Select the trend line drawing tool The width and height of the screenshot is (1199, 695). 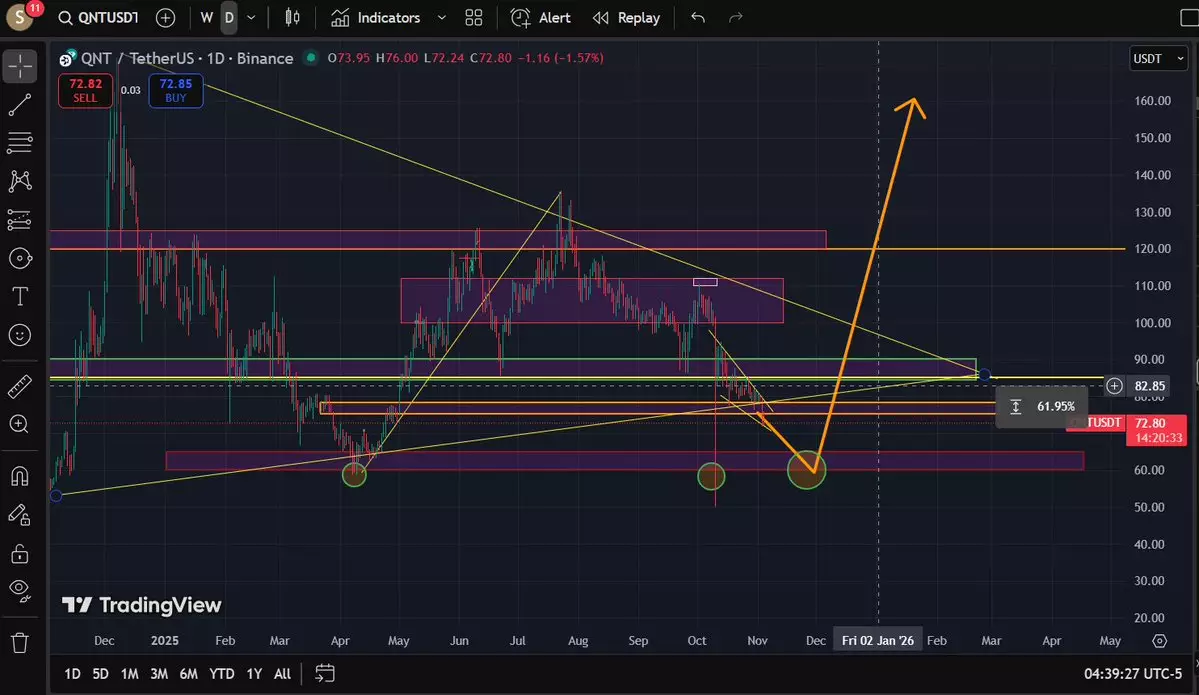tap(19, 105)
